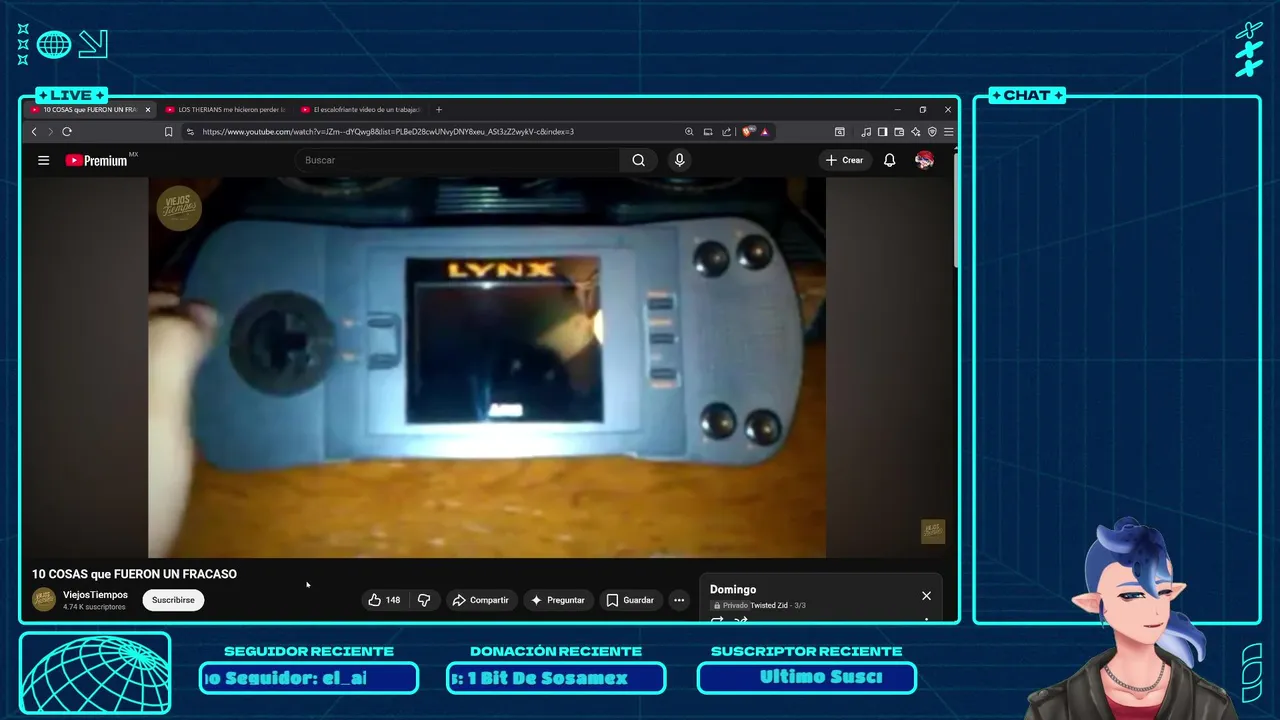This screenshot has width=1280, height=720.
Task: Open the YouTube hamburger guide menu
Action: (x=43, y=160)
